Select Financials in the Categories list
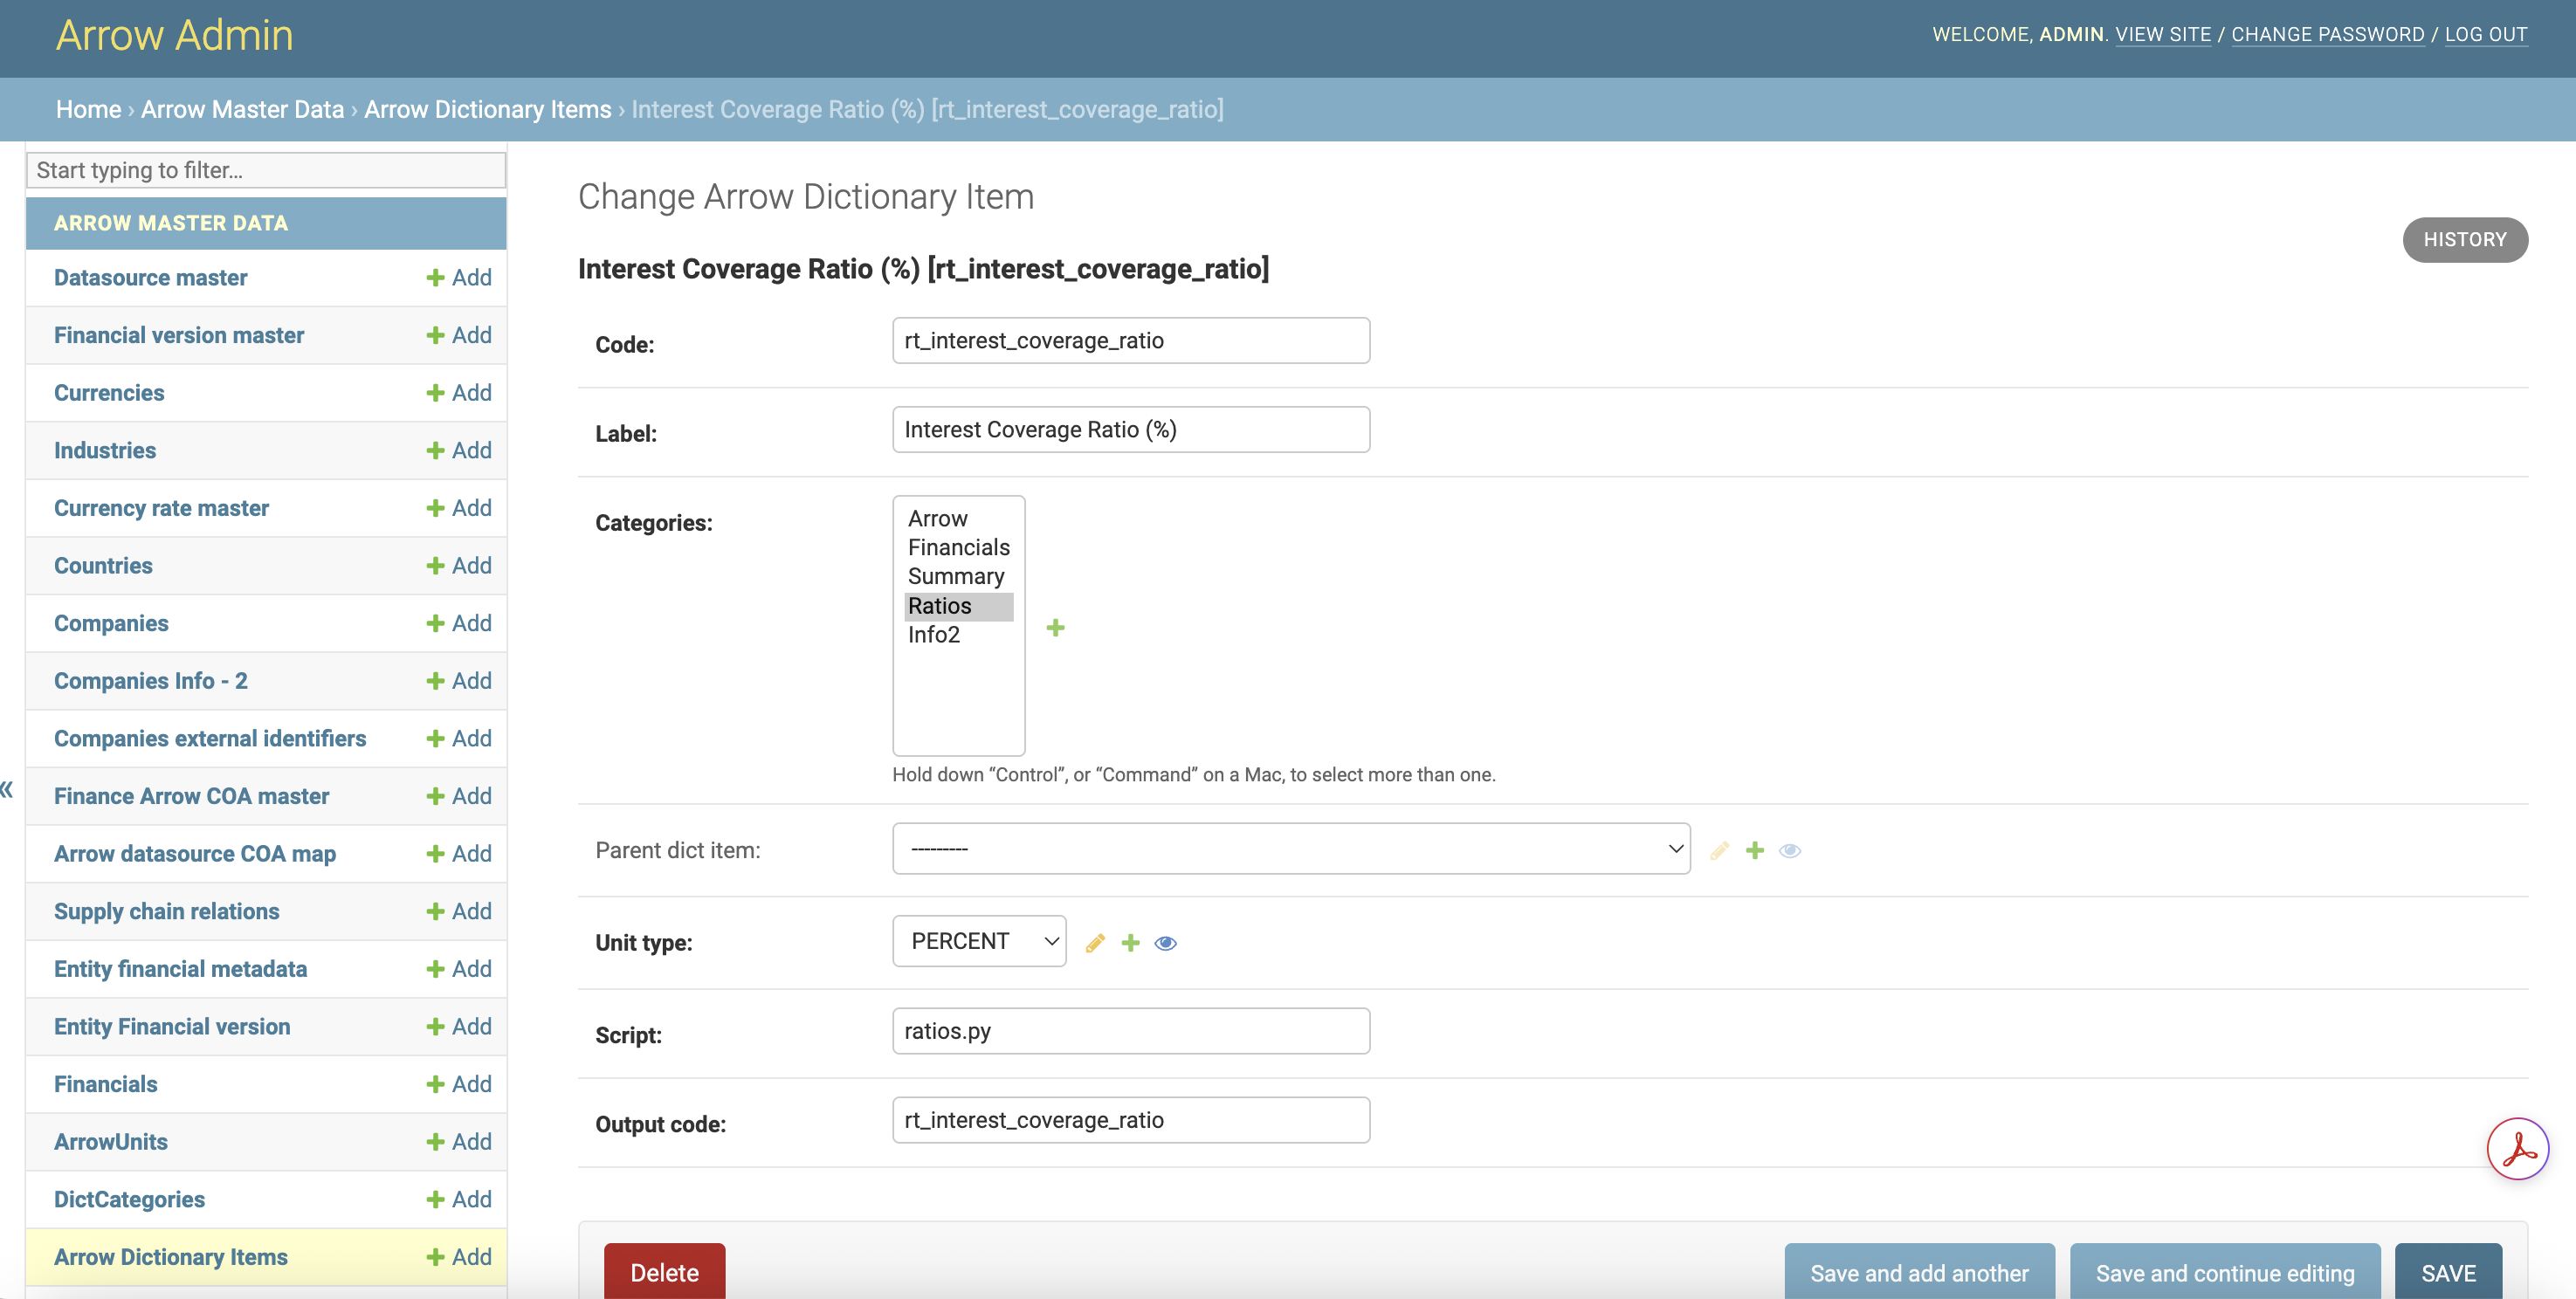The height and width of the screenshot is (1299, 2576). tap(958, 548)
